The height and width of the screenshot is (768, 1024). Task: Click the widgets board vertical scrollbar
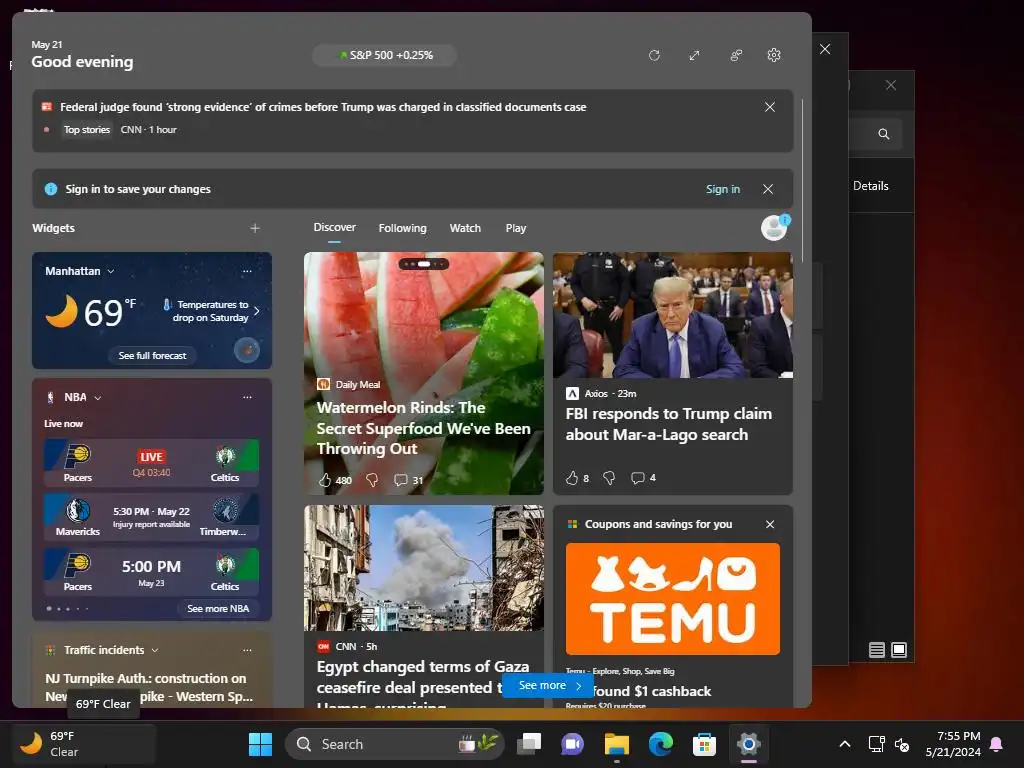click(802, 181)
